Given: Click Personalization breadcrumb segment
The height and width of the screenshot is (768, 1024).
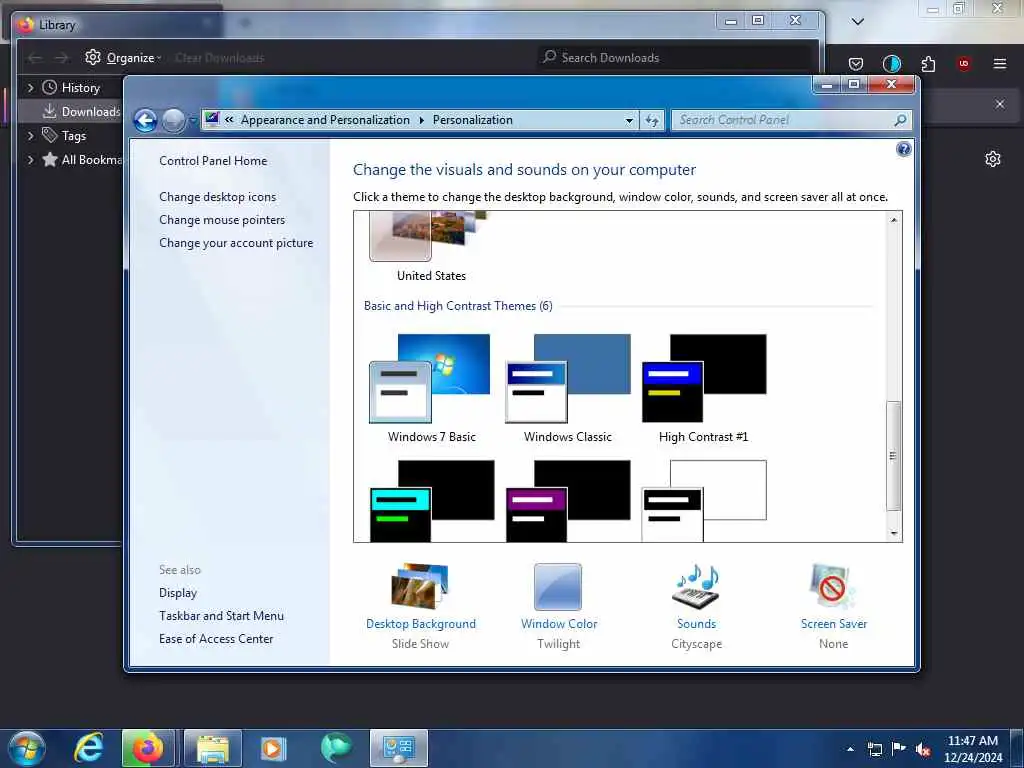Looking at the screenshot, I should [472, 120].
